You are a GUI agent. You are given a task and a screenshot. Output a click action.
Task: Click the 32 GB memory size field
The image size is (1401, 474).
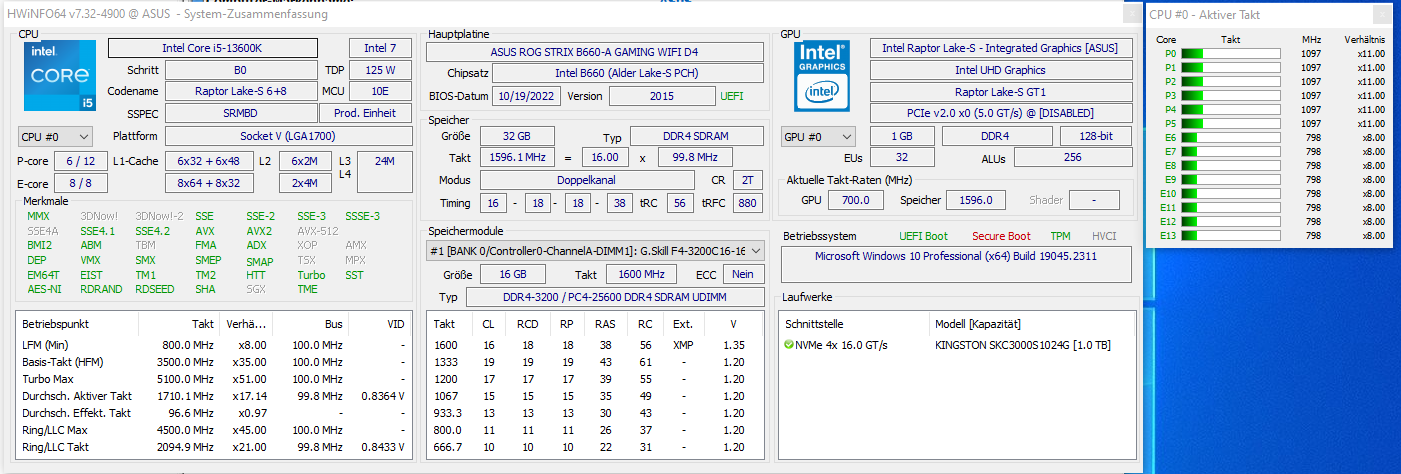click(517, 137)
